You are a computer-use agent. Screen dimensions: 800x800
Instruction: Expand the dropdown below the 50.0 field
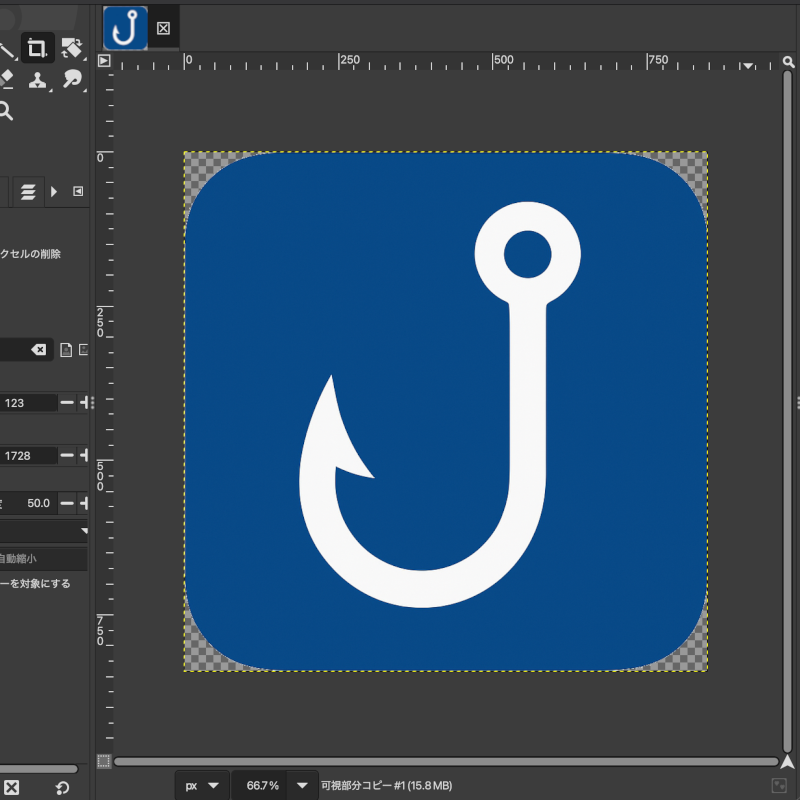coord(84,530)
